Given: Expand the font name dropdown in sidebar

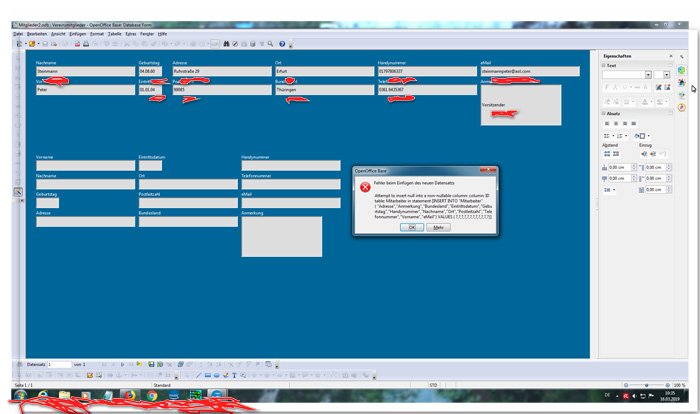Looking at the screenshot, I should (649, 75).
